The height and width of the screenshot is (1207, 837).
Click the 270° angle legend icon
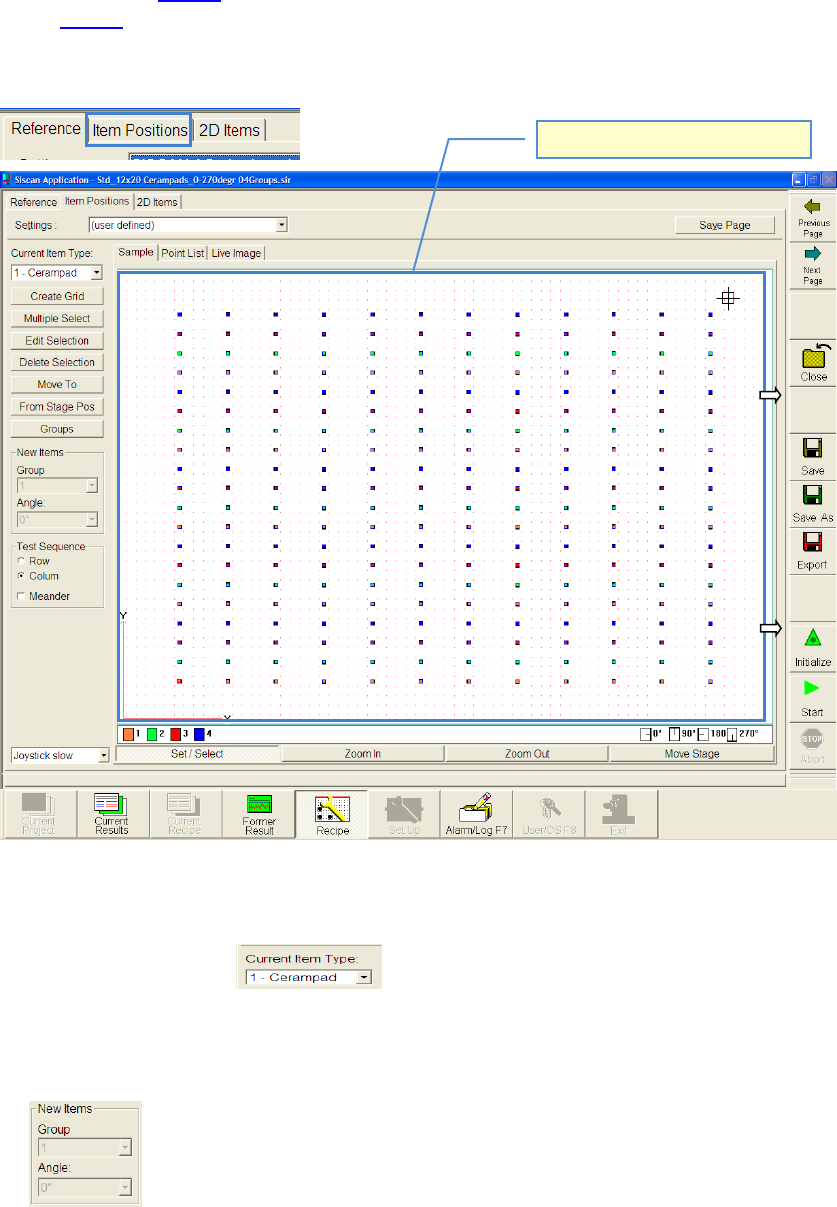[733, 733]
